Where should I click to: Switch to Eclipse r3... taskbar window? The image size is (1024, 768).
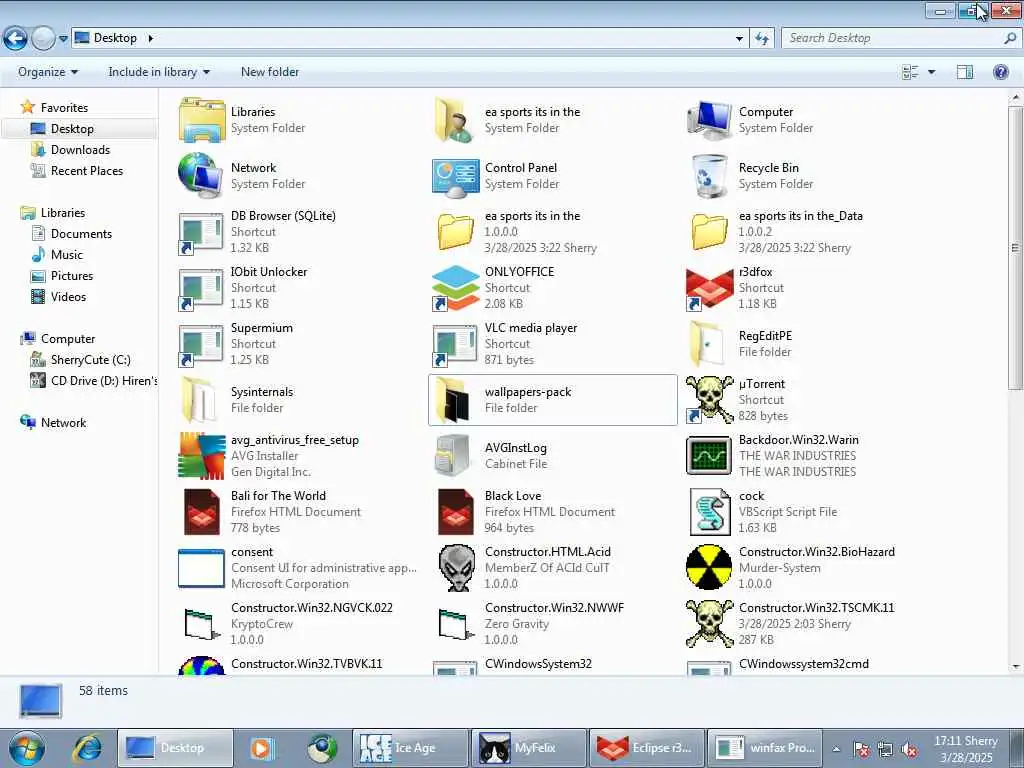coord(647,748)
